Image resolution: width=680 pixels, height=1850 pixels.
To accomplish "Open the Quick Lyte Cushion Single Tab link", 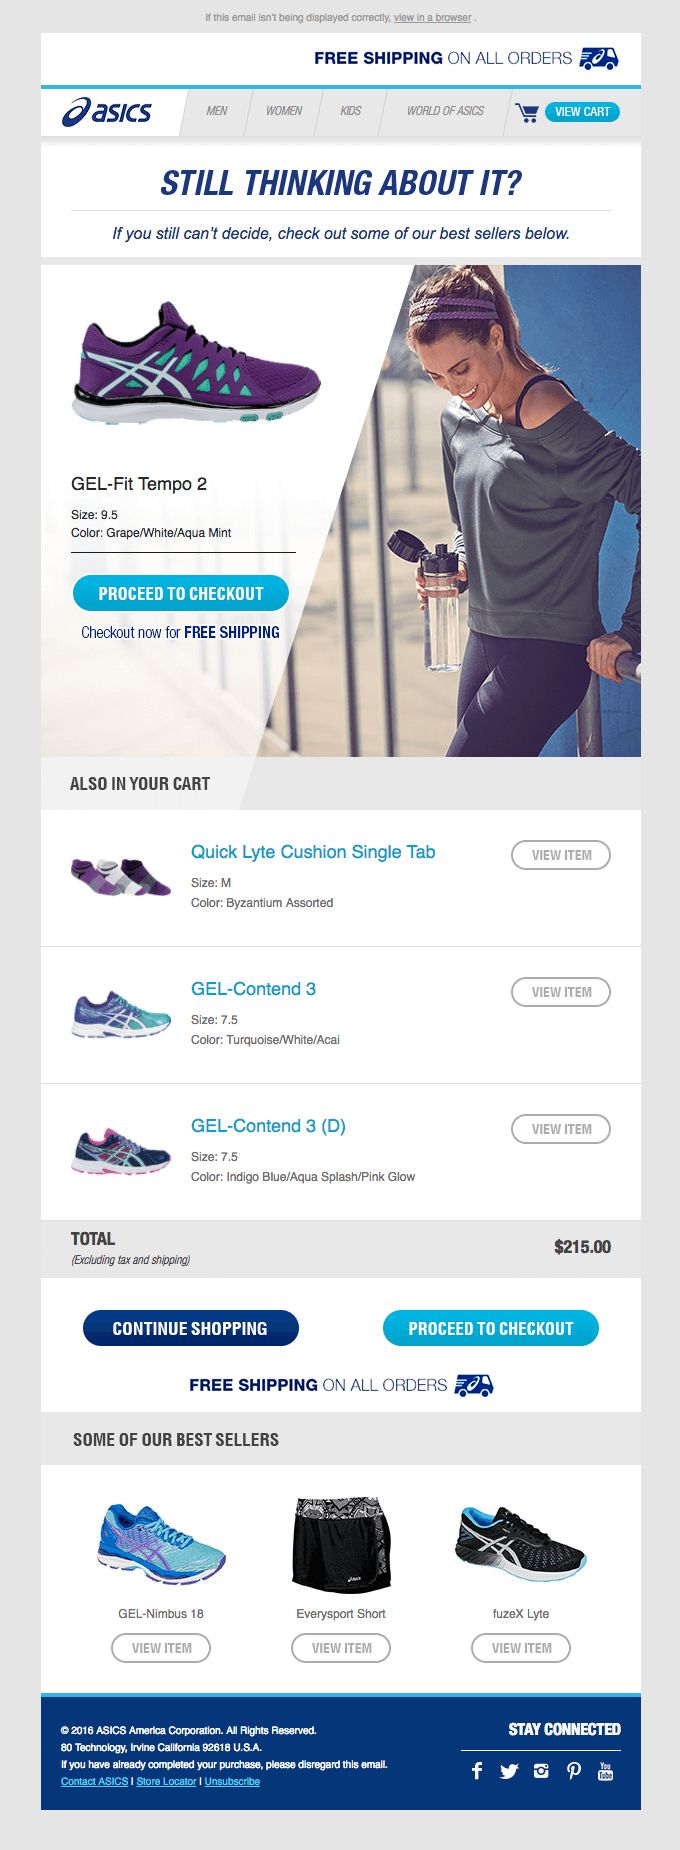I will [313, 852].
